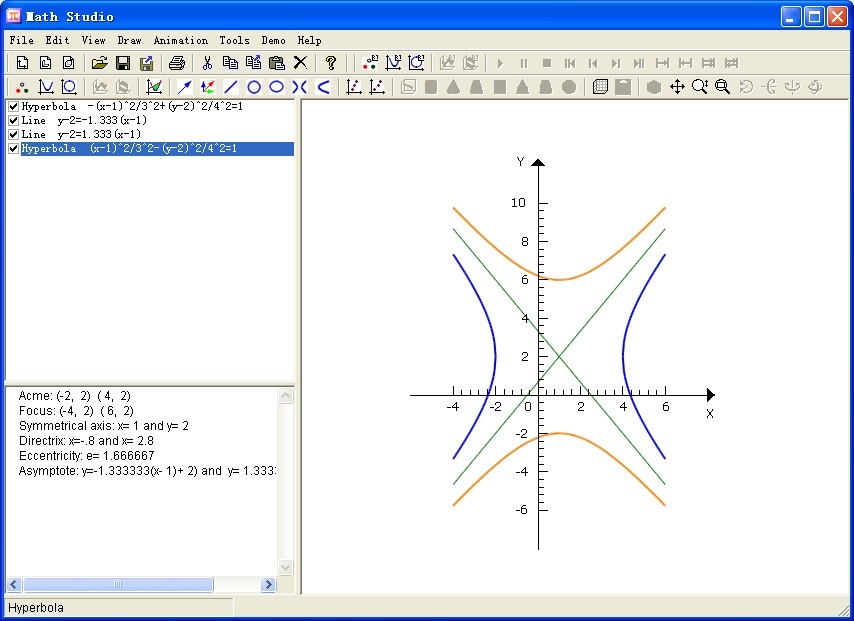Select the highlighted Hyperbola (x-1)^2/3^2 entry
The height and width of the screenshot is (621, 854).
tap(157, 149)
